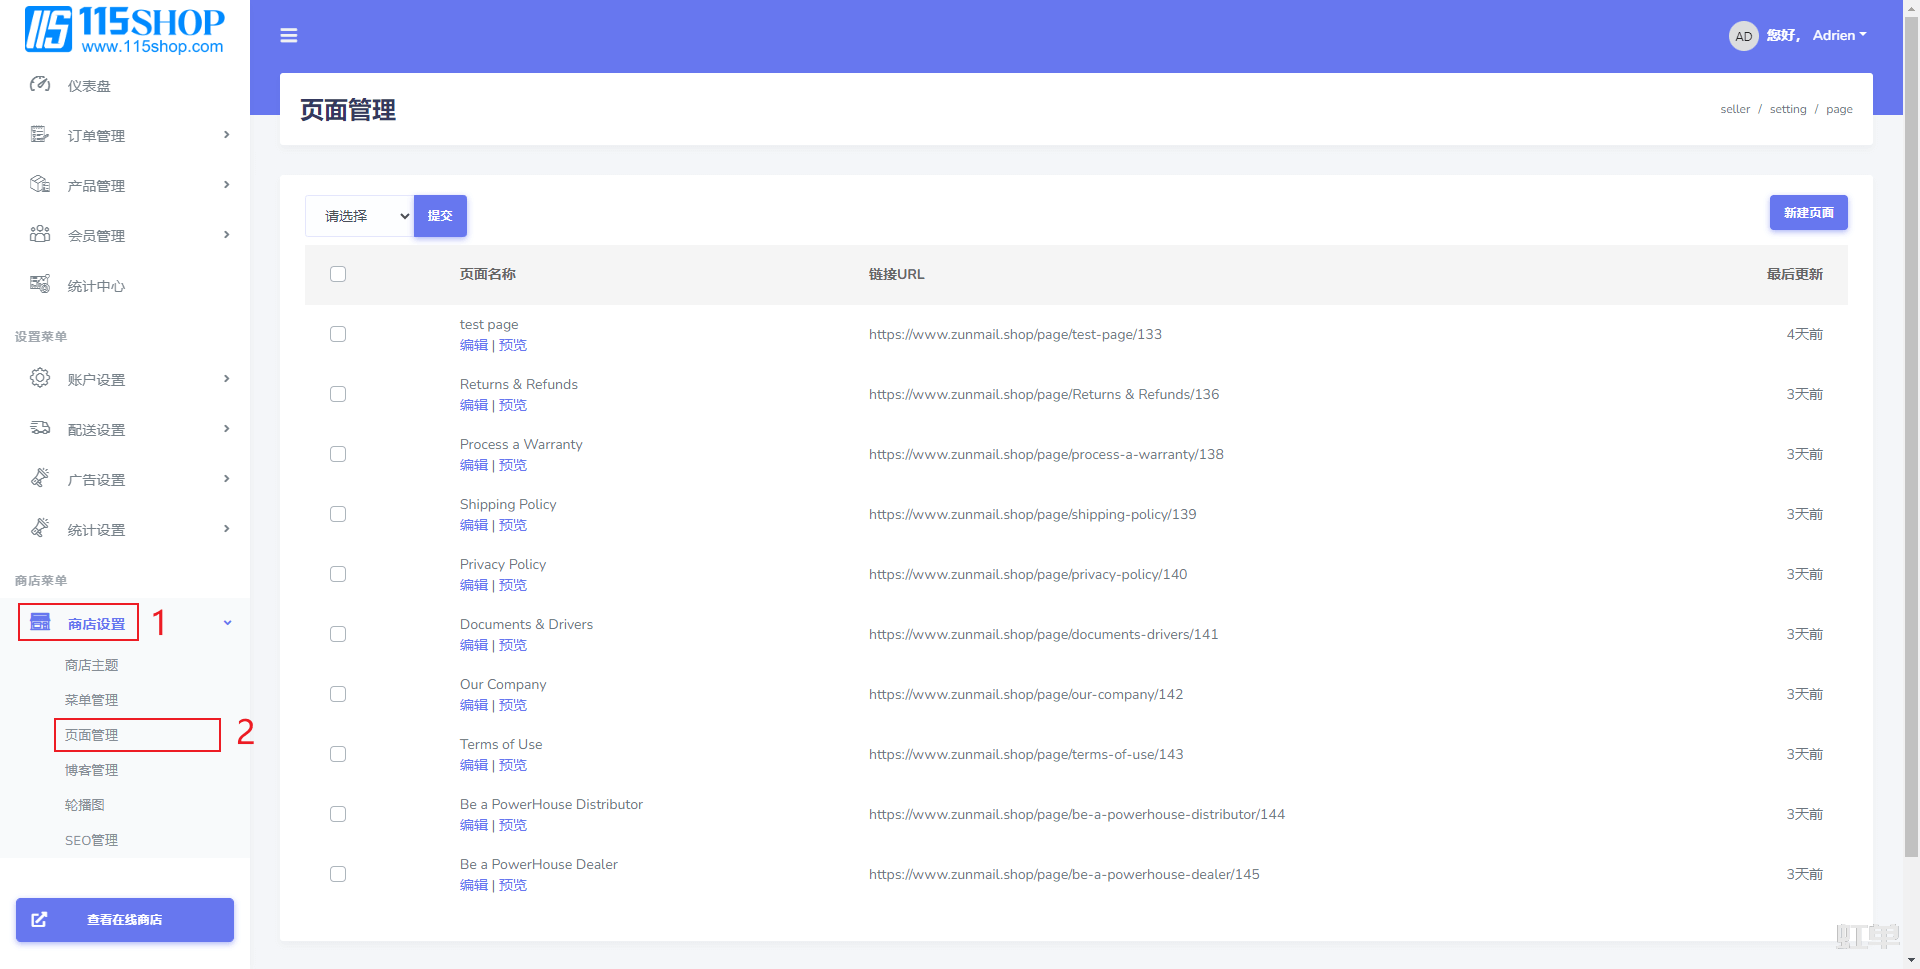Click 编辑 link for Shipping Policy
Image resolution: width=1920 pixels, height=969 pixels.
tap(474, 525)
